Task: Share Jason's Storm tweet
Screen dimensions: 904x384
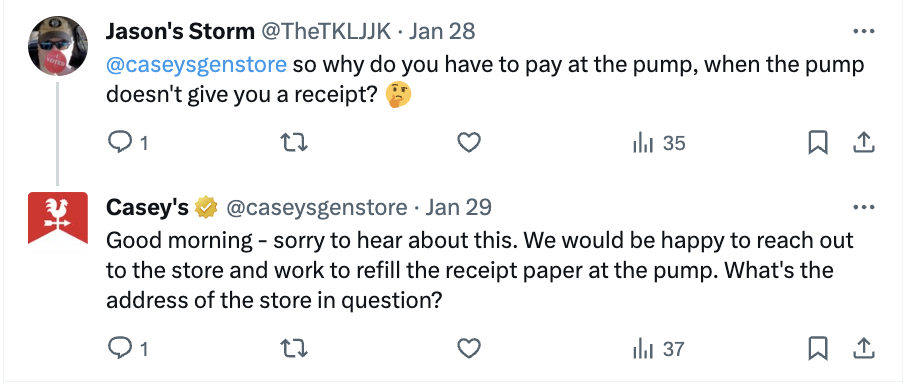Action: click(x=864, y=142)
